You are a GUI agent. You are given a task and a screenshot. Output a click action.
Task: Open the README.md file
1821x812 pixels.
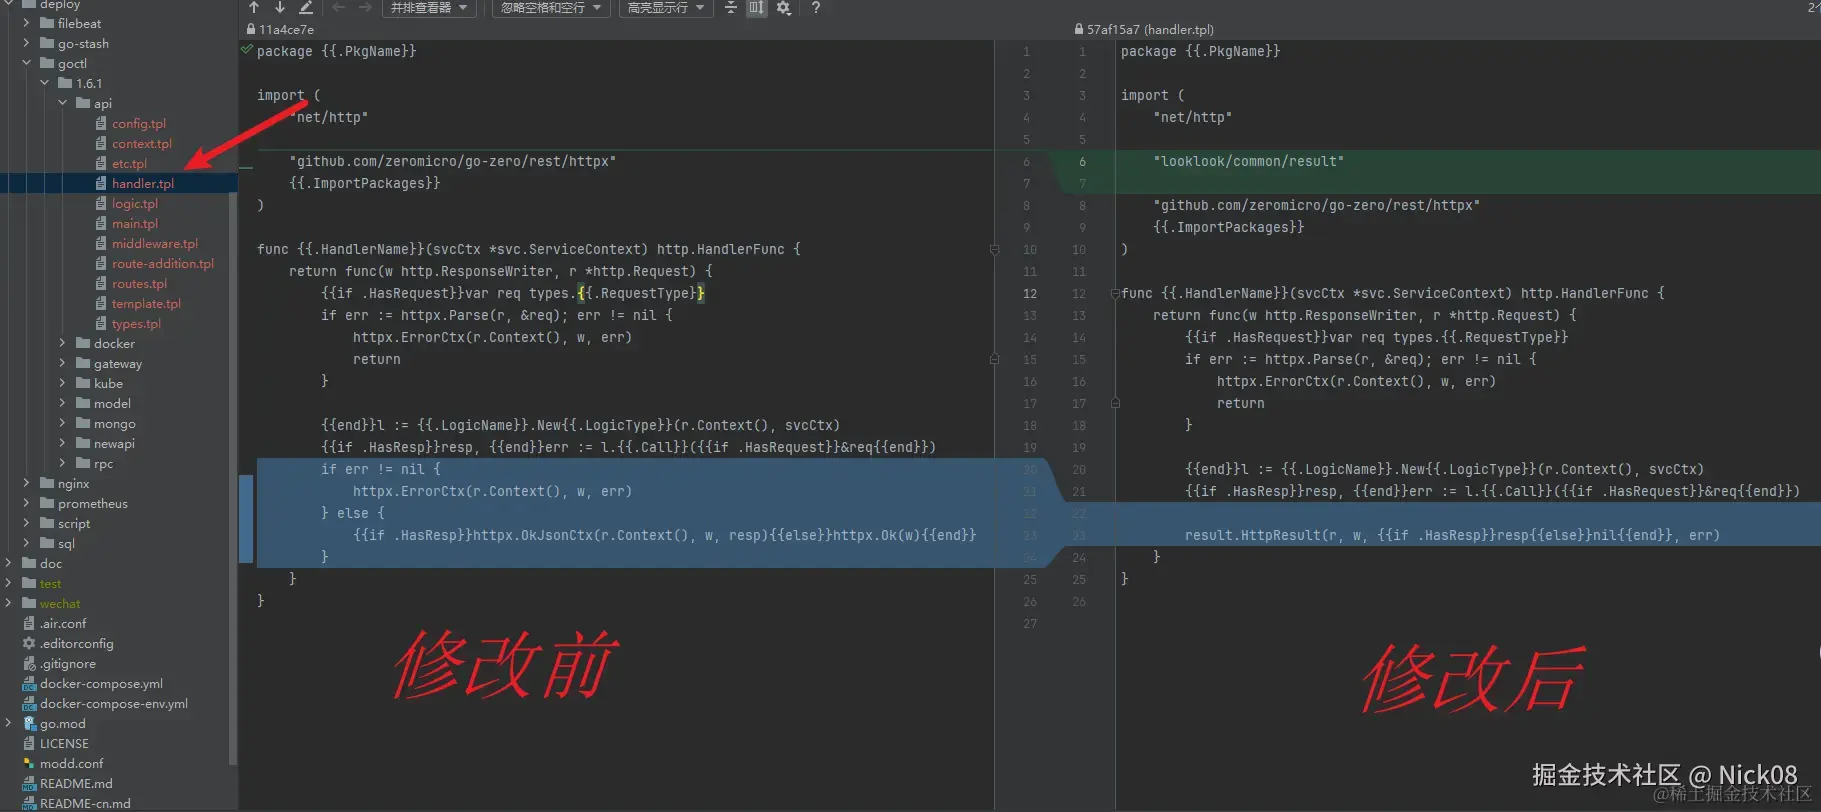click(76, 783)
